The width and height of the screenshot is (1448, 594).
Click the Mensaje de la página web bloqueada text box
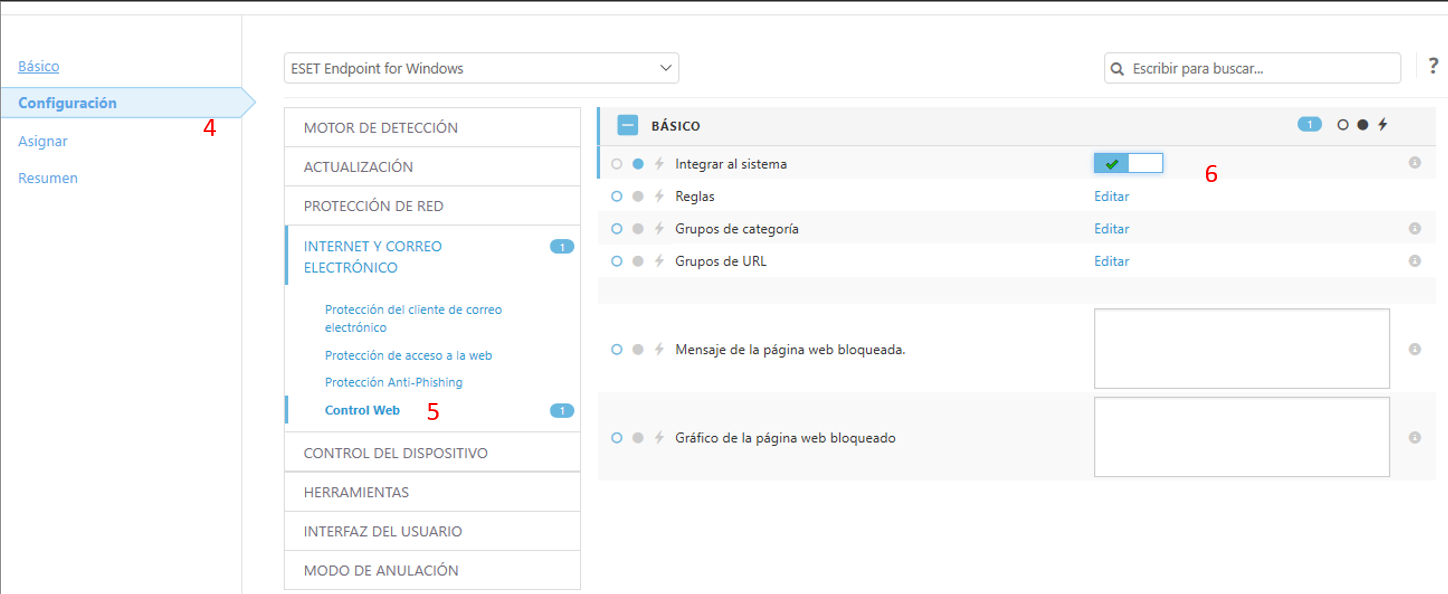(x=1241, y=348)
